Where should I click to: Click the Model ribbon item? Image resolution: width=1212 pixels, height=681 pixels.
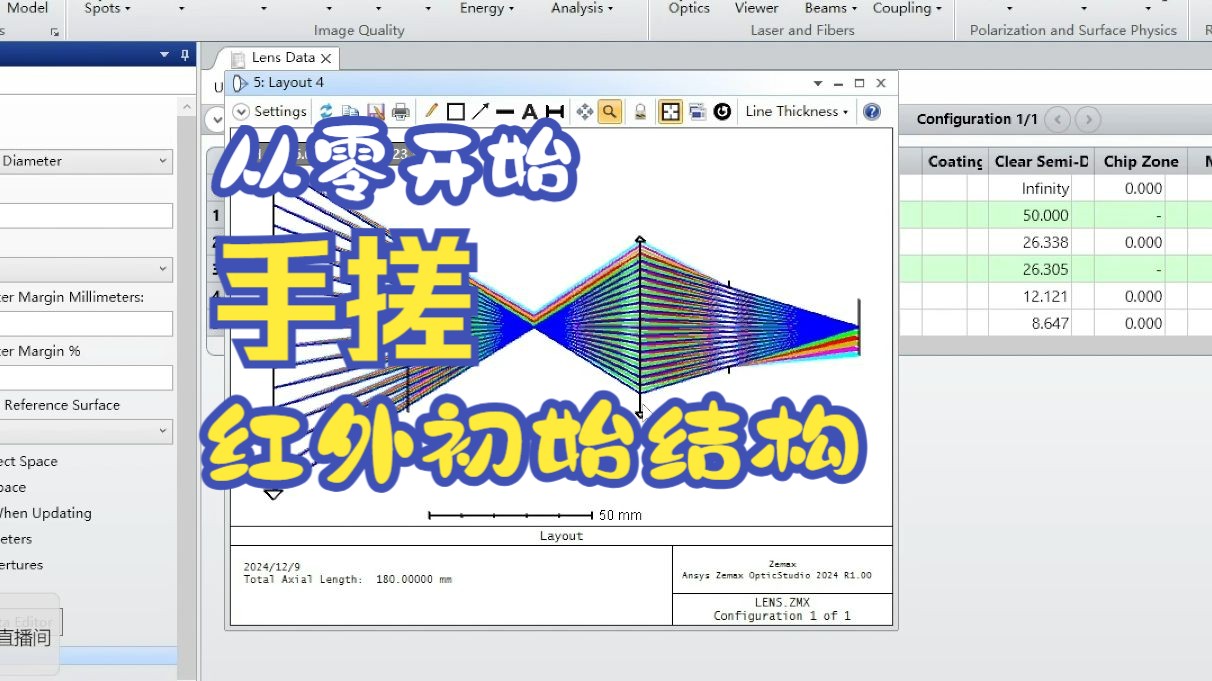pos(27,8)
